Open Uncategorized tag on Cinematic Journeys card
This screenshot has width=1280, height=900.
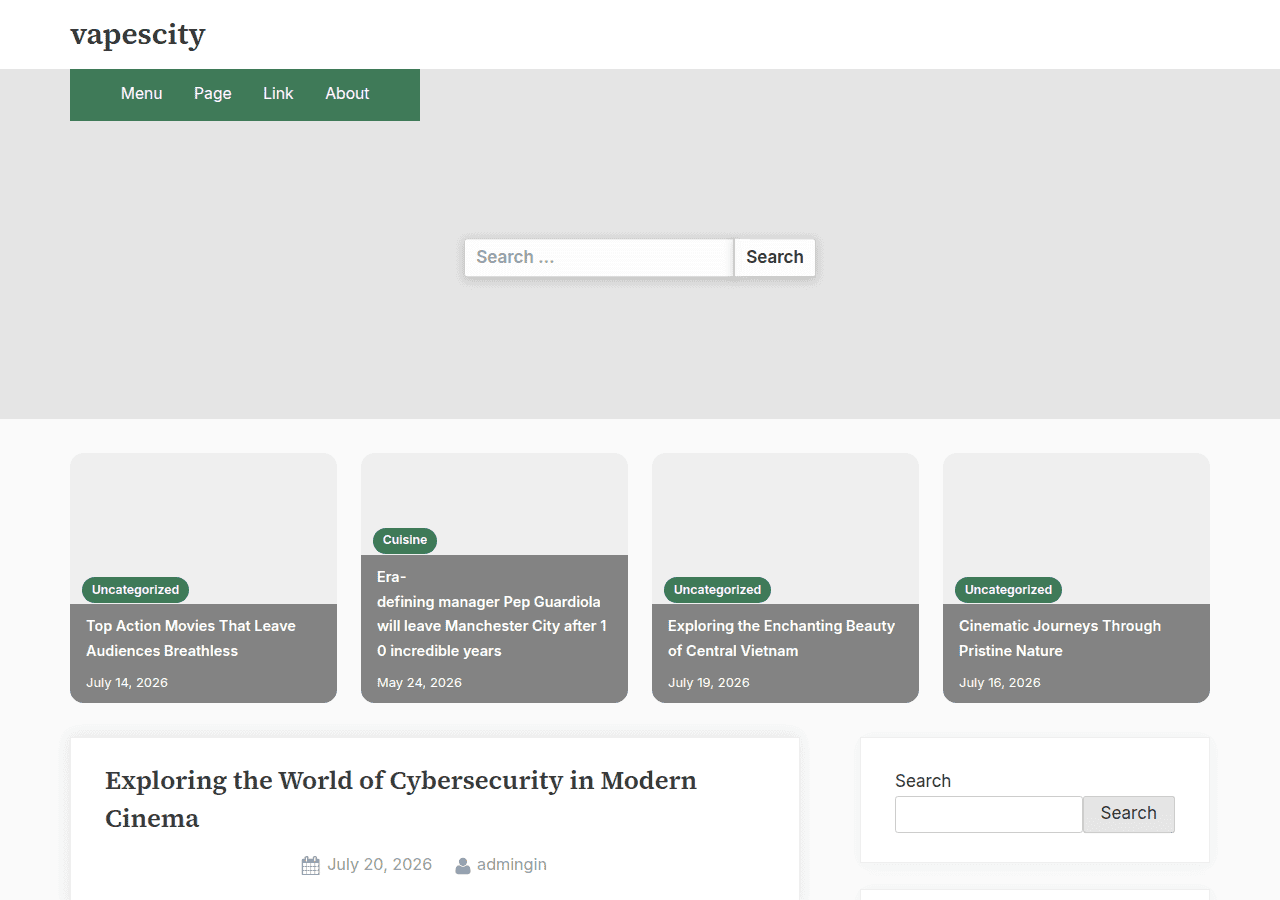coord(1009,590)
